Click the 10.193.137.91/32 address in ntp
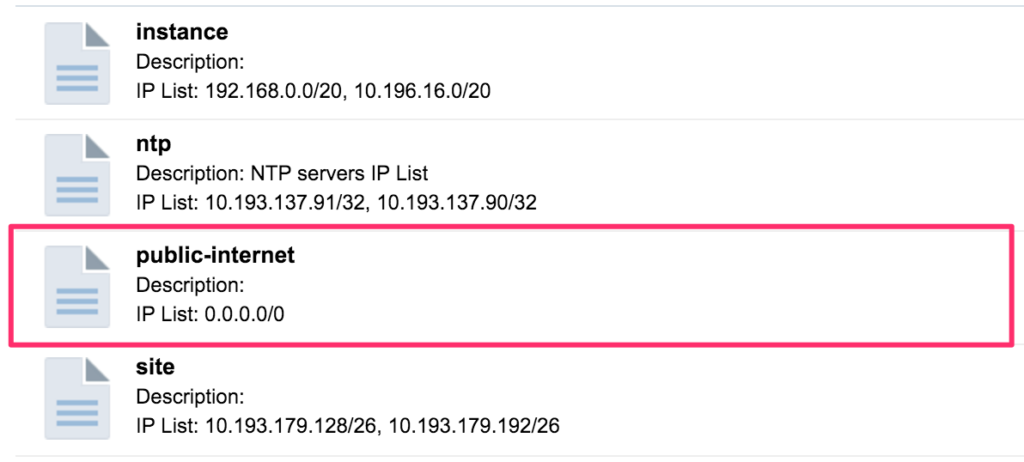 click(286, 203)
